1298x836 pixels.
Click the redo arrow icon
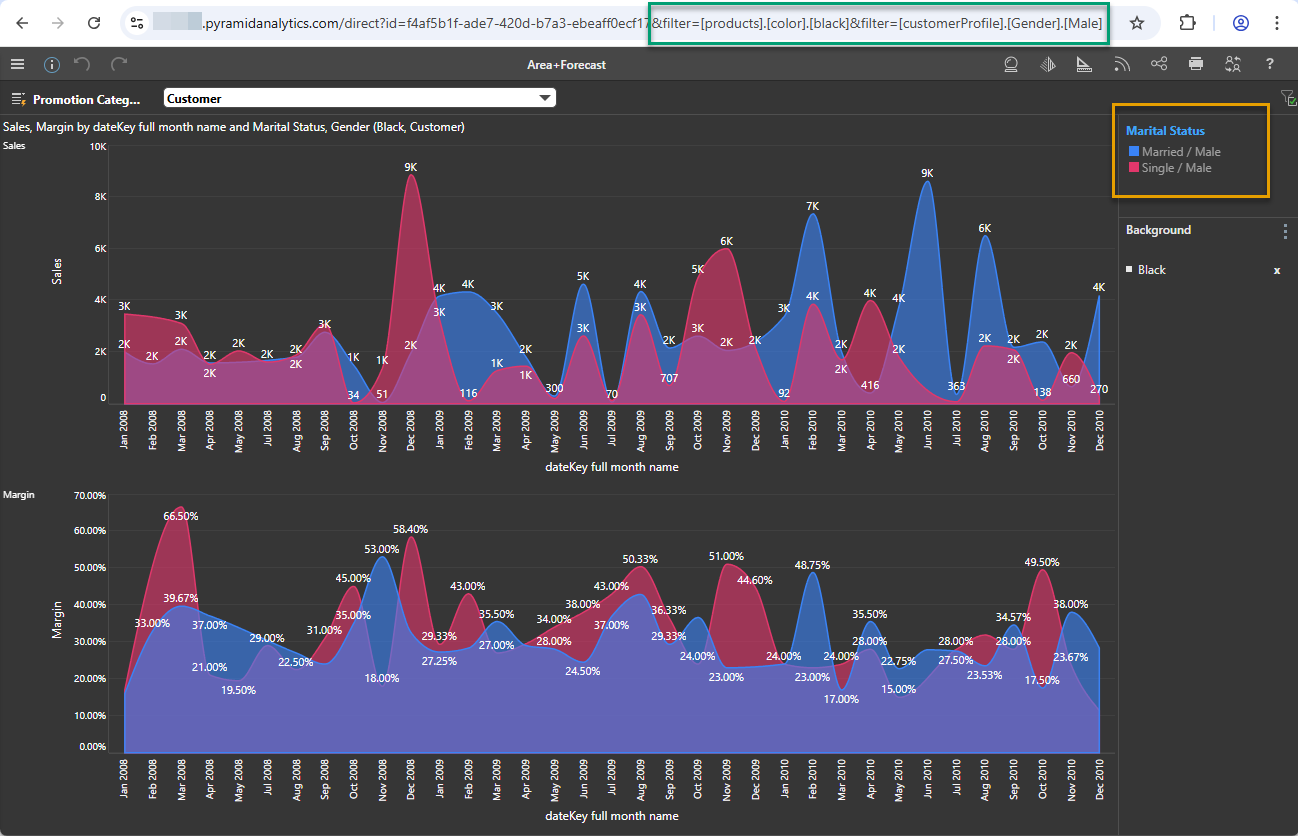tap(119, 65)
